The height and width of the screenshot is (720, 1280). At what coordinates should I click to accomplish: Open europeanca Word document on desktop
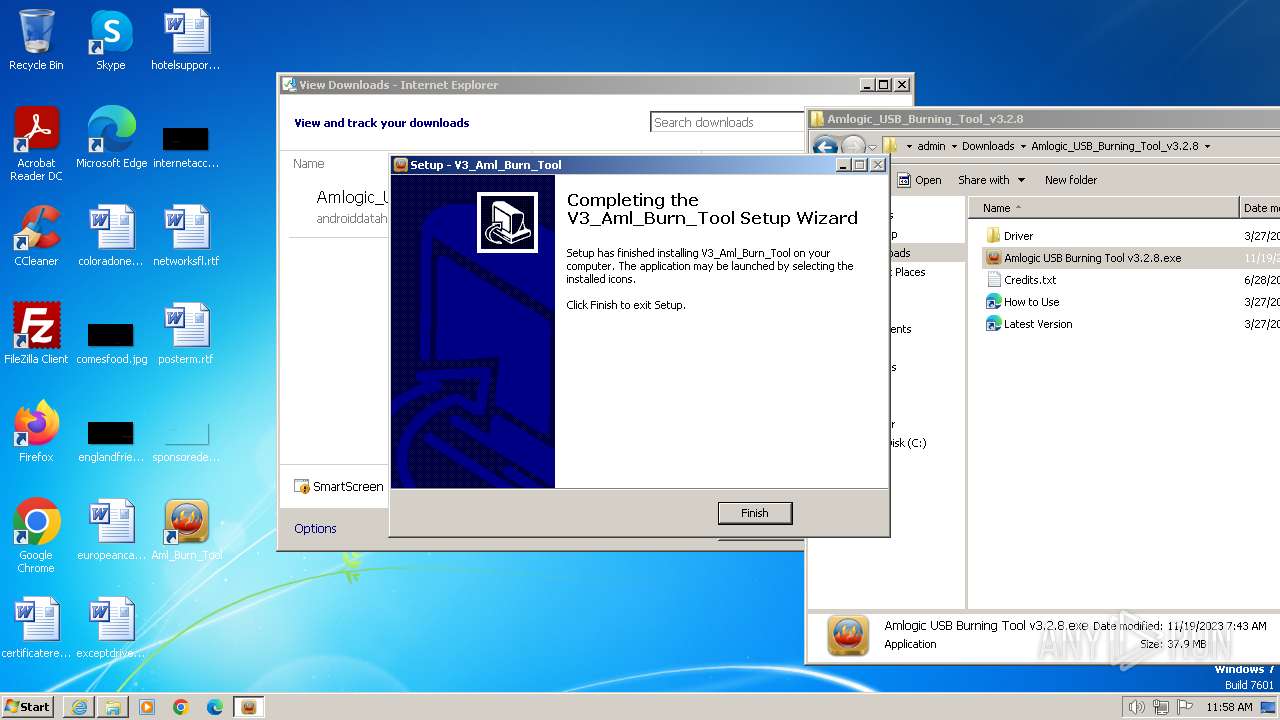point(111,530)
